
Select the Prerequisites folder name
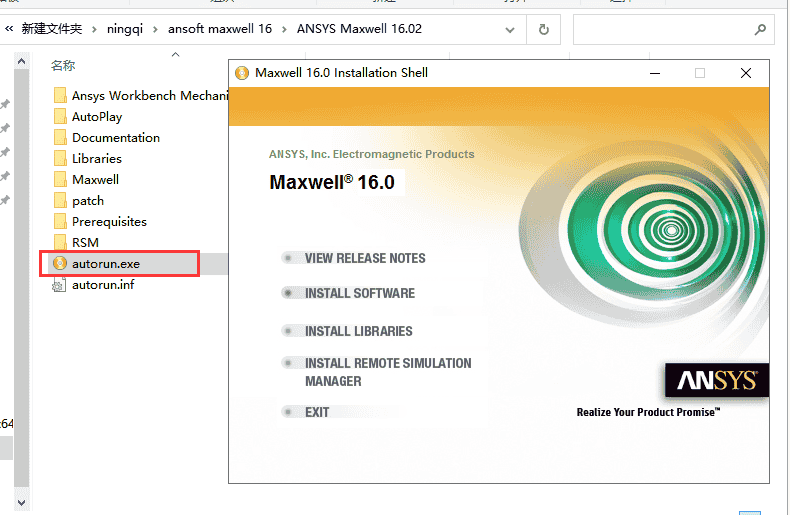coord(109,222)
